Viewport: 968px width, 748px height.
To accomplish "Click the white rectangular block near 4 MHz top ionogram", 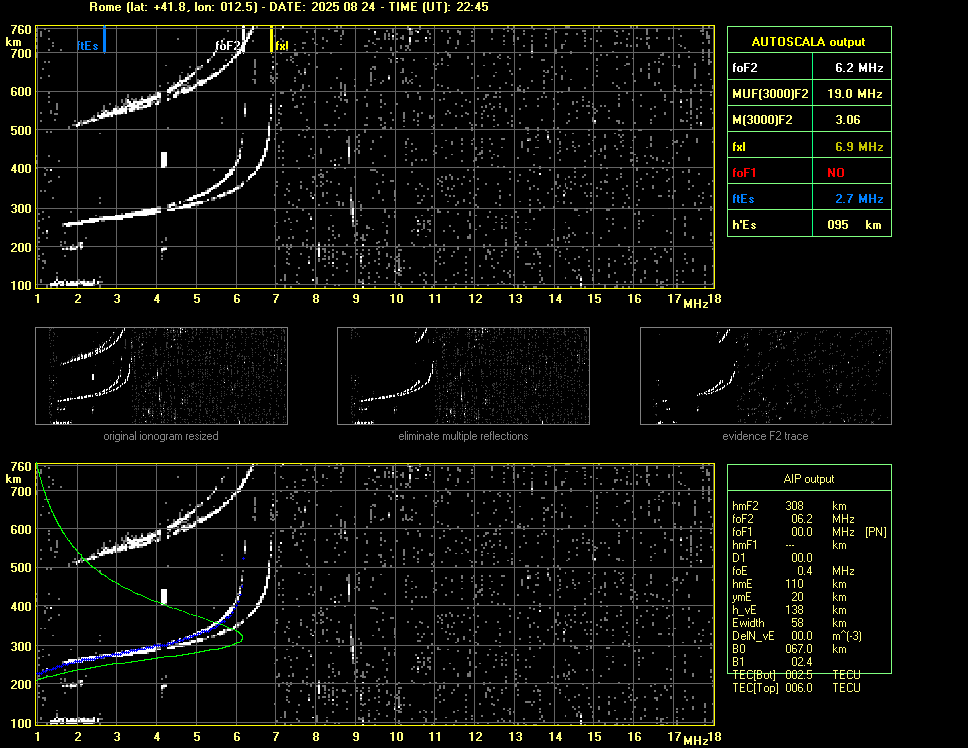I will (x=164, y=159).
